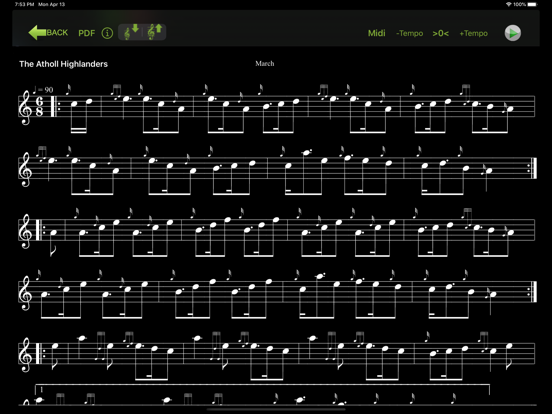Reset tempo with the >0< button
Viewport: 552px width, 414px height.
441,33
